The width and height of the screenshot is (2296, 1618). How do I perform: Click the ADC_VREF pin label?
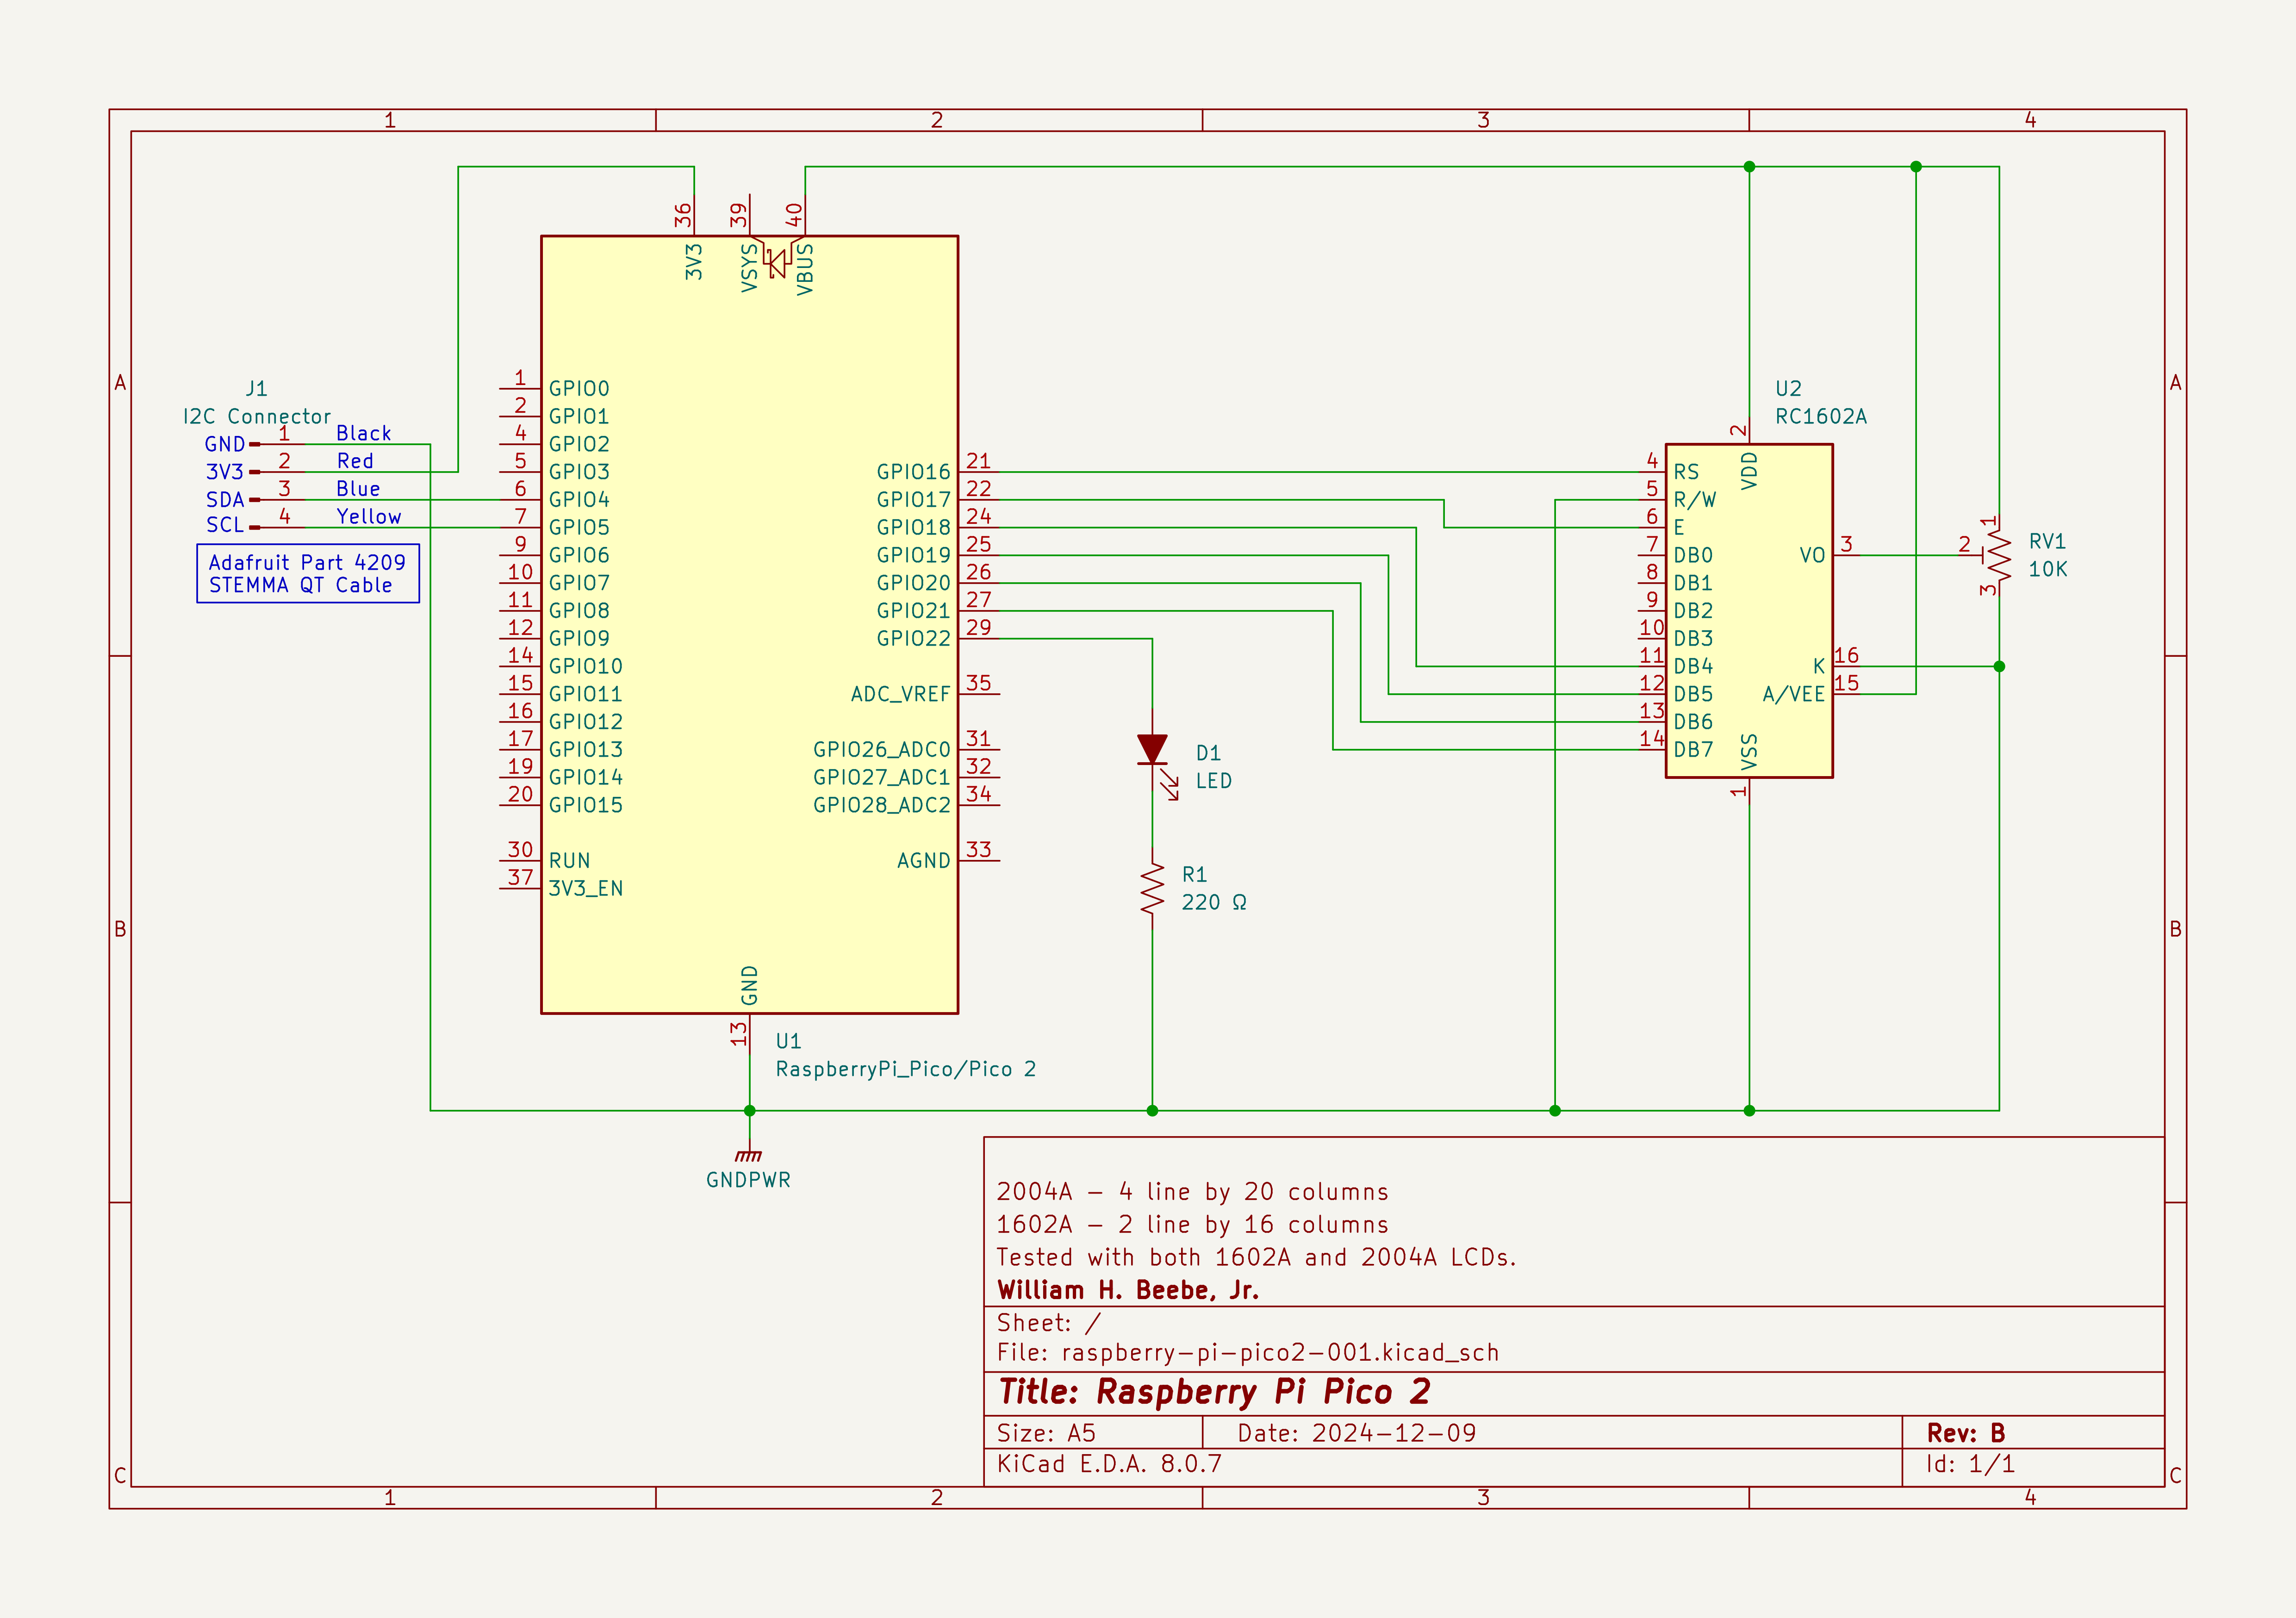[900, 694]
